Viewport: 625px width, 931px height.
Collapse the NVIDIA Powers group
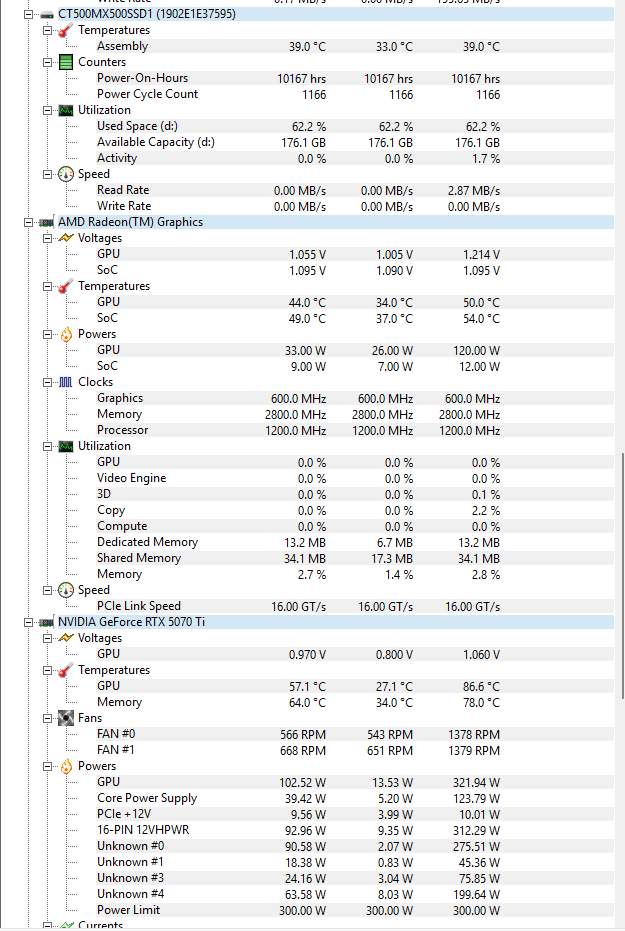point(47,767)
